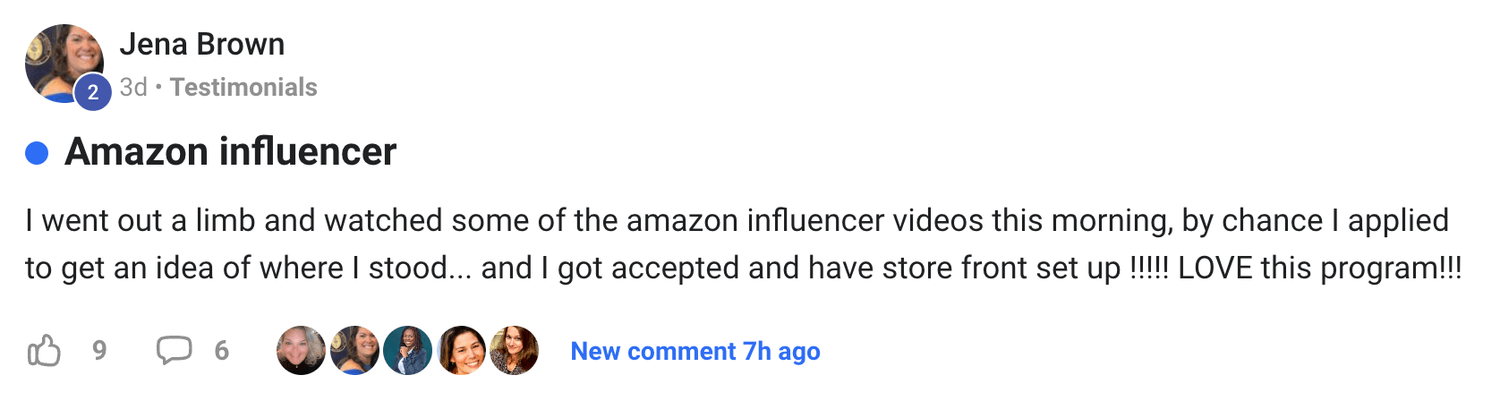Open the fourth commenter's smiling avatar
This screenshot has width=1500, height=401.
pyautogui.click(x=462, y=351)
